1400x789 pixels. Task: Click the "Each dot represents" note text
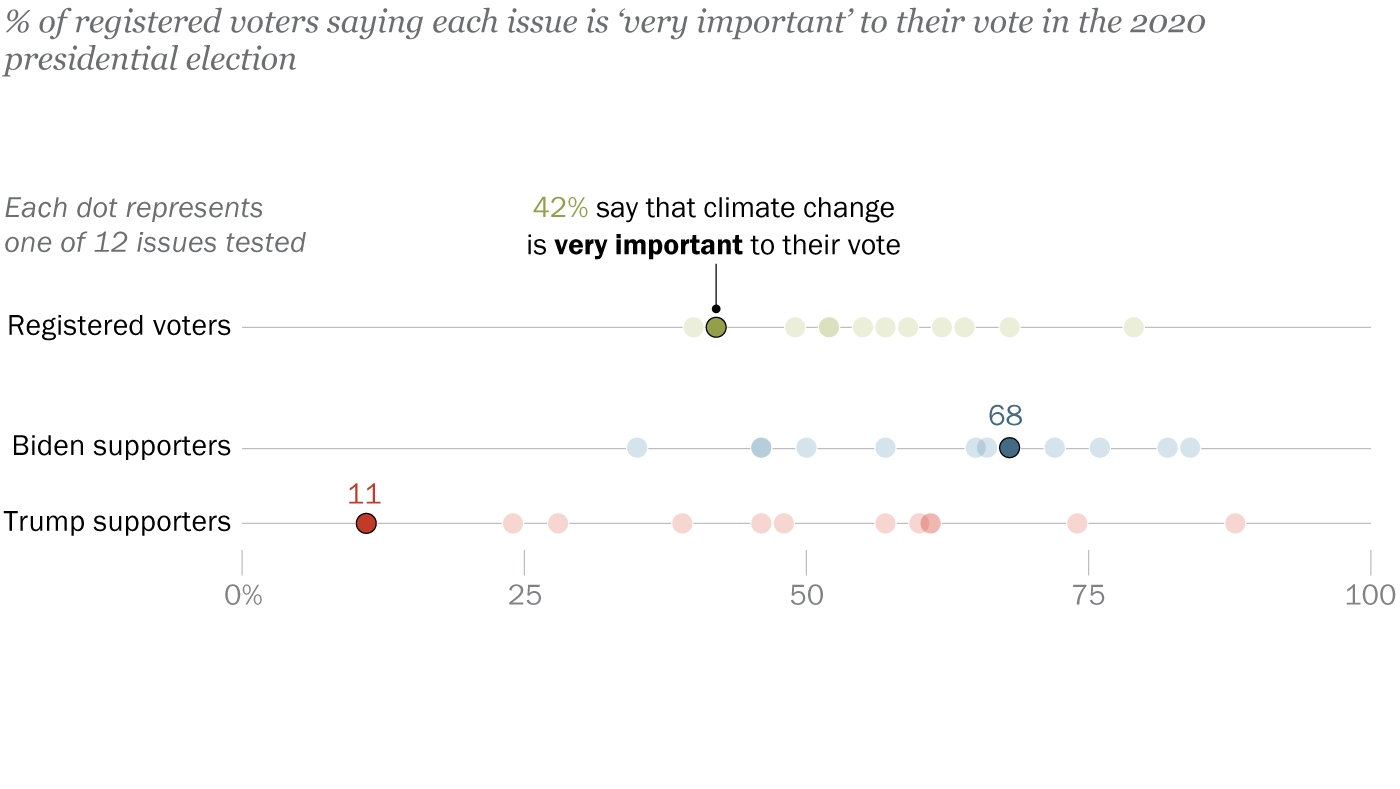[134, 208]
